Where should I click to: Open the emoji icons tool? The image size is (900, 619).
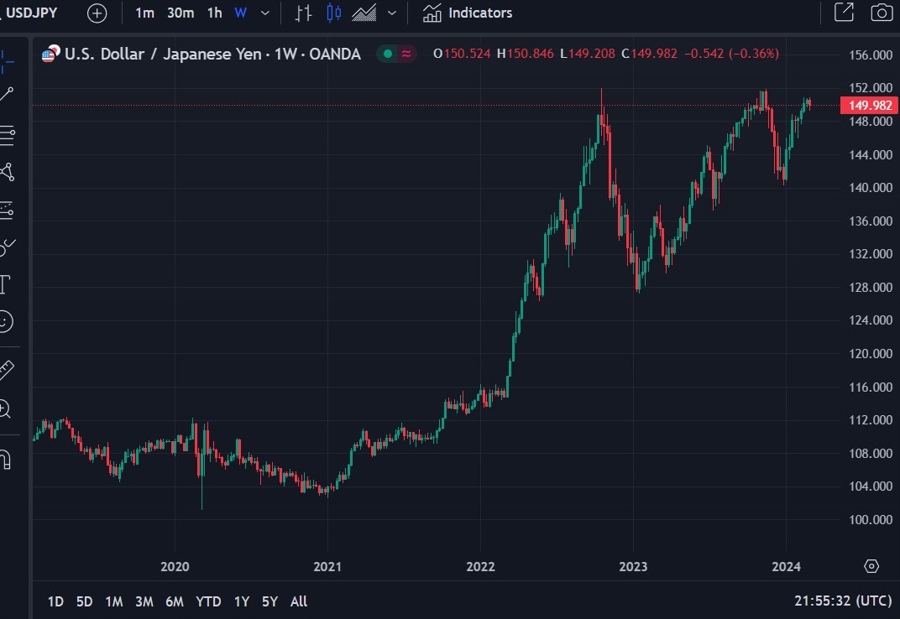pos(5,322)
